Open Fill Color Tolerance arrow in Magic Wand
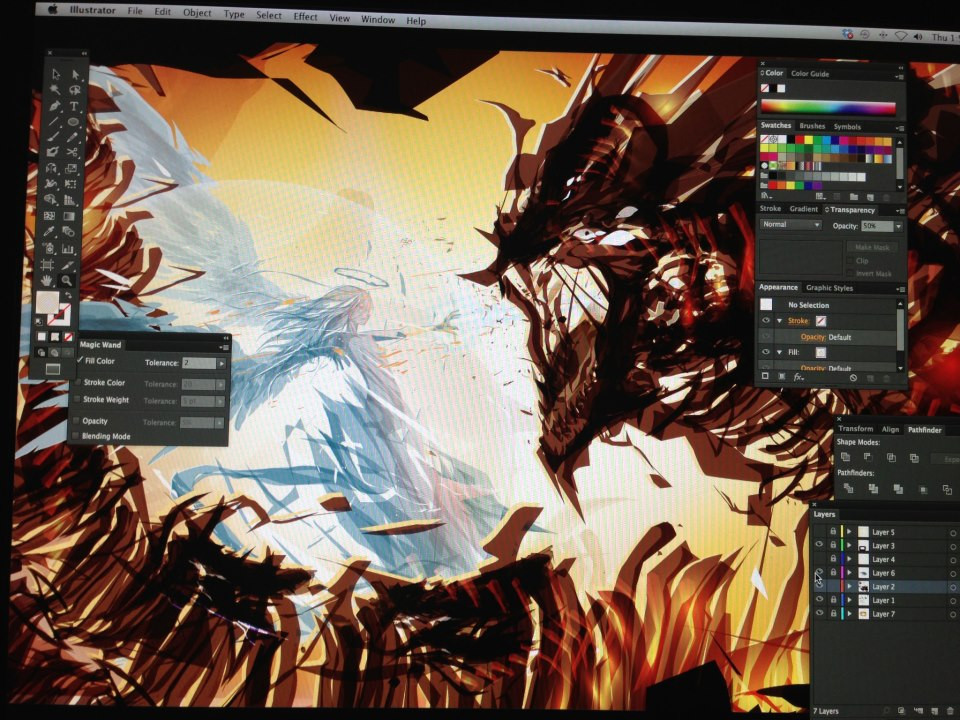 click(x=222, y=364)
